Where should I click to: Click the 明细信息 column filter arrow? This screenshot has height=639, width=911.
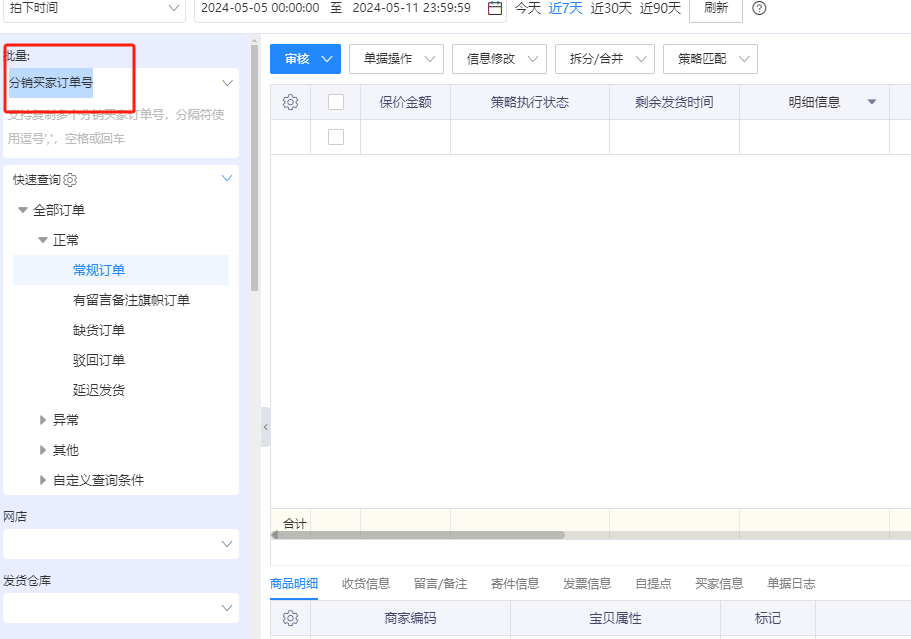tap(871, 102)
